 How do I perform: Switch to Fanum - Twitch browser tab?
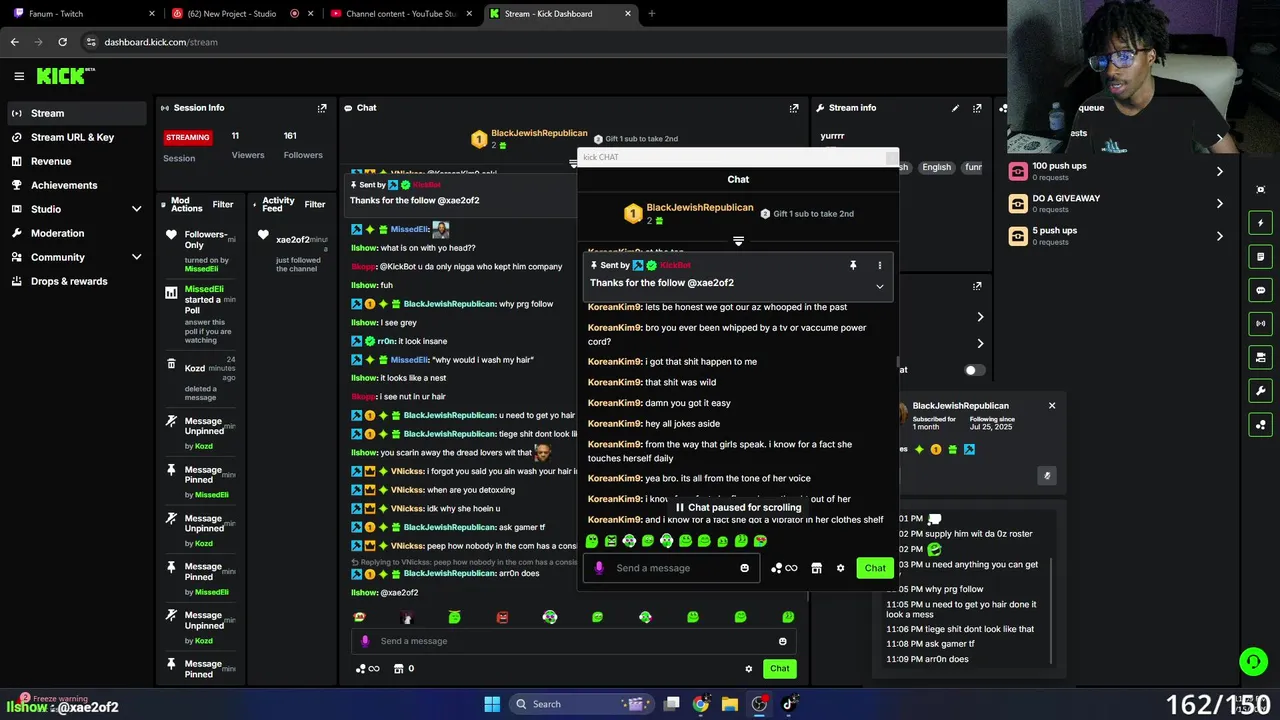click(84, 14)
